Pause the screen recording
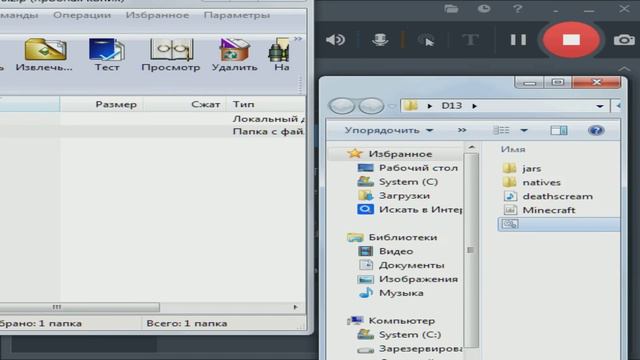 point(518,40)
